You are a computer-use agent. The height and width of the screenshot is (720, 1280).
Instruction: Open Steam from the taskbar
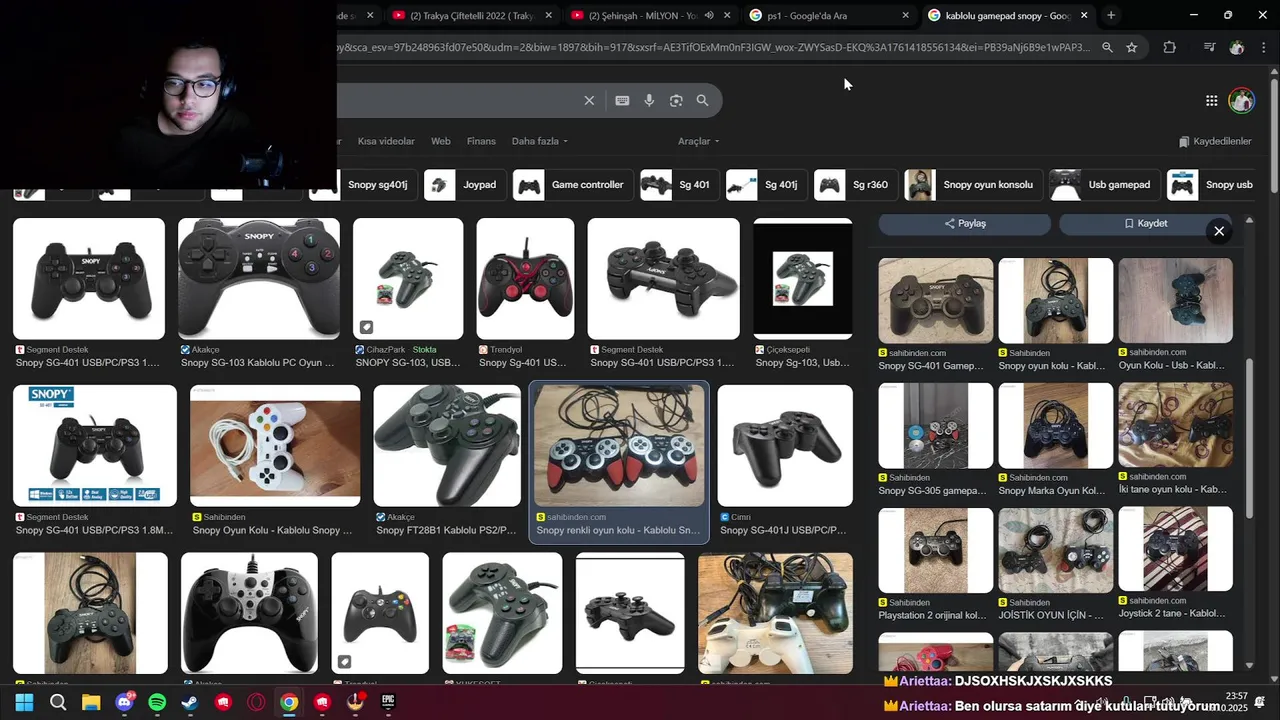click(x=189, y=703)
